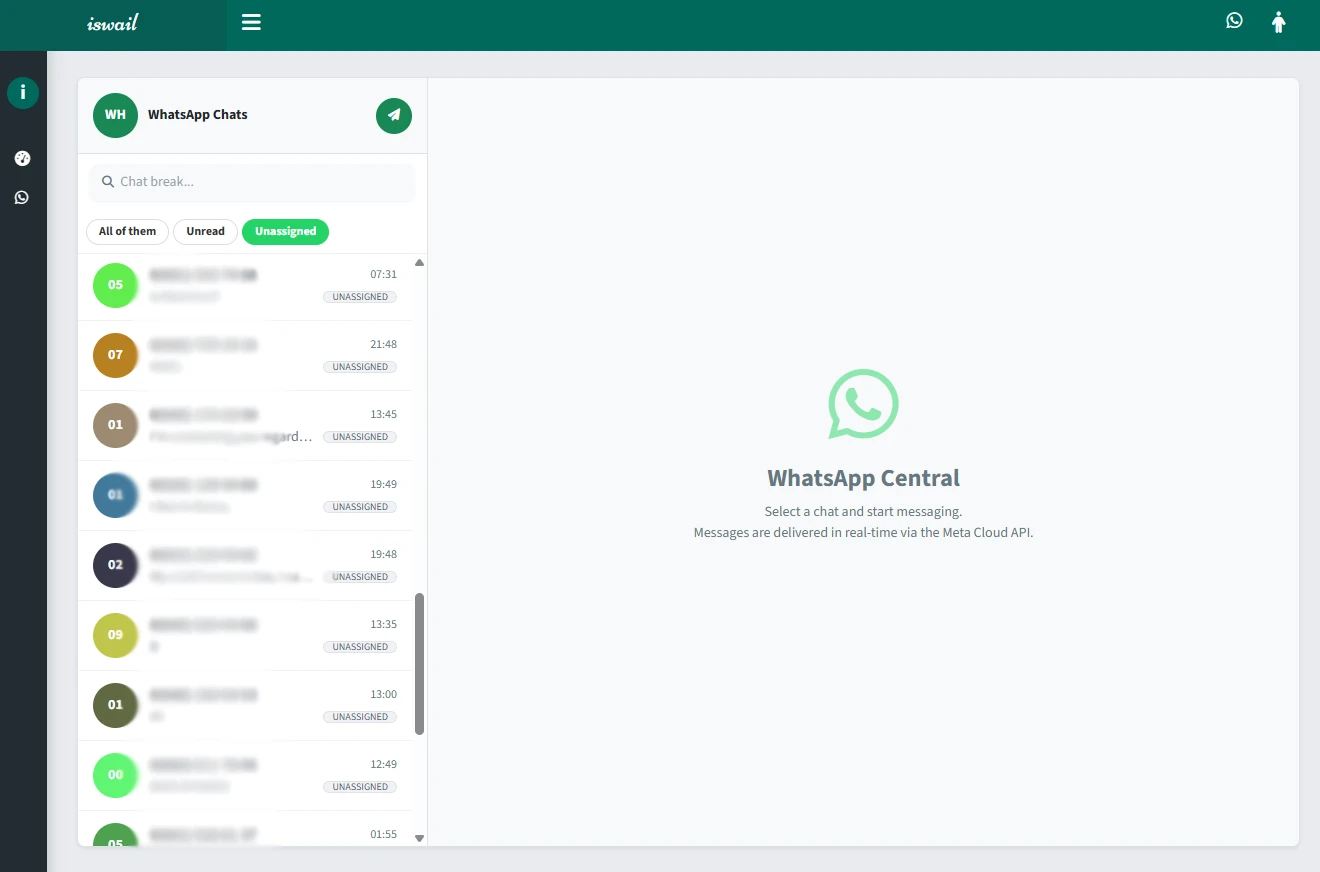Open the user profile person icon
Image resolution: width=1320 pixels, height=872 pixels.
pos(1278,21)
